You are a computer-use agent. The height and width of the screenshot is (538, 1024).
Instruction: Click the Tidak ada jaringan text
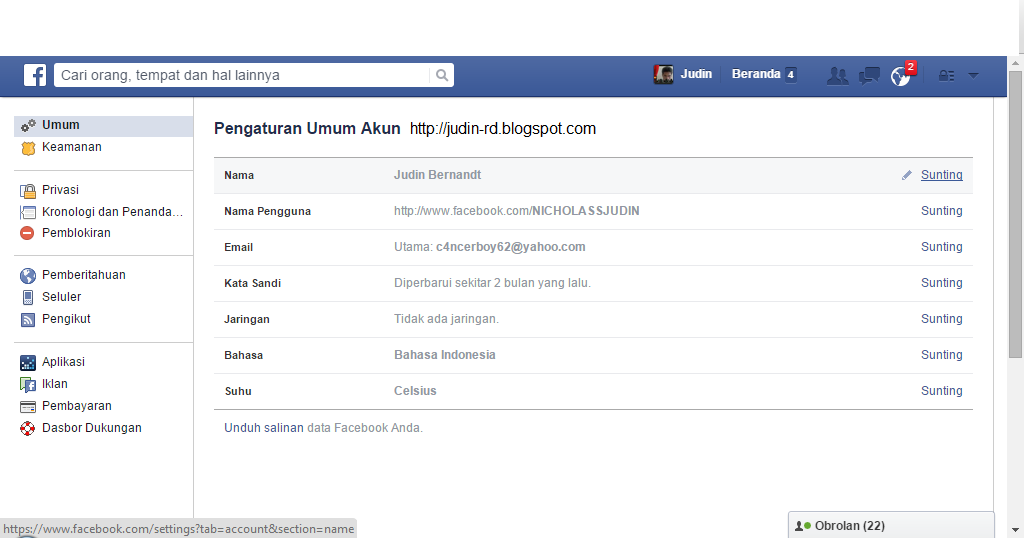point(446,319)
